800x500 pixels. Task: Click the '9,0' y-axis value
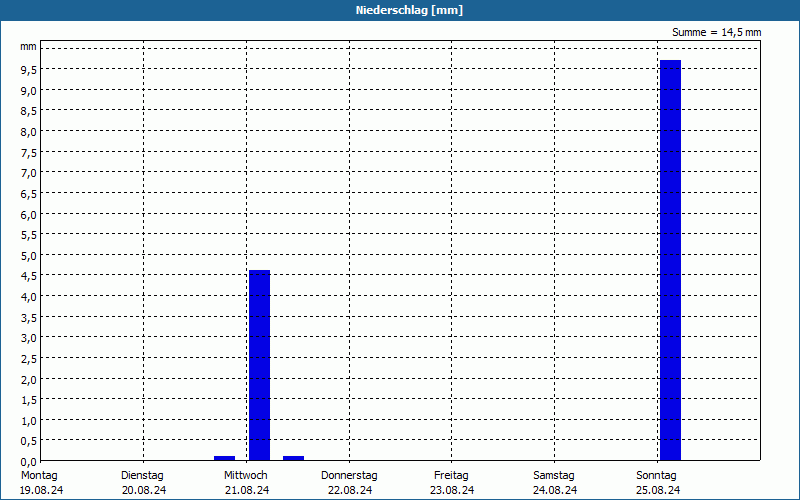click(x=29, y=91)
